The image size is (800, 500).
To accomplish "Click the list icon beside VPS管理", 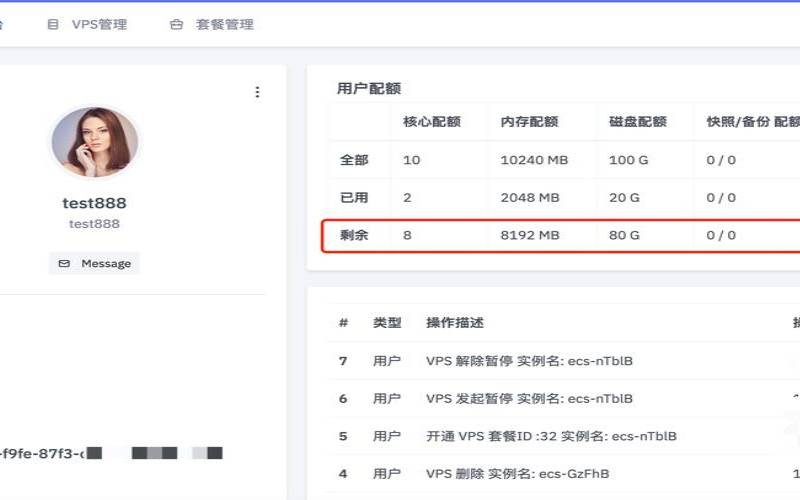I will tap(53, 24).
